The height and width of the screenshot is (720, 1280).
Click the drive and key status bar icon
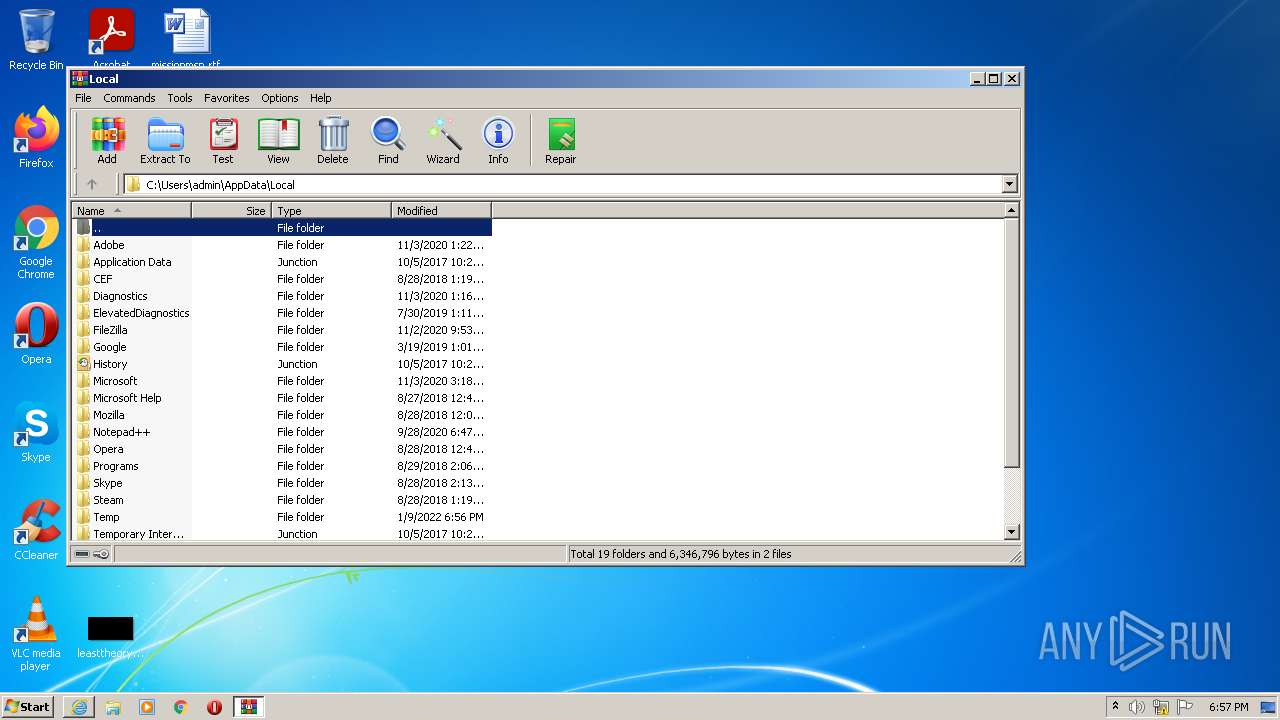click(92, 554)
